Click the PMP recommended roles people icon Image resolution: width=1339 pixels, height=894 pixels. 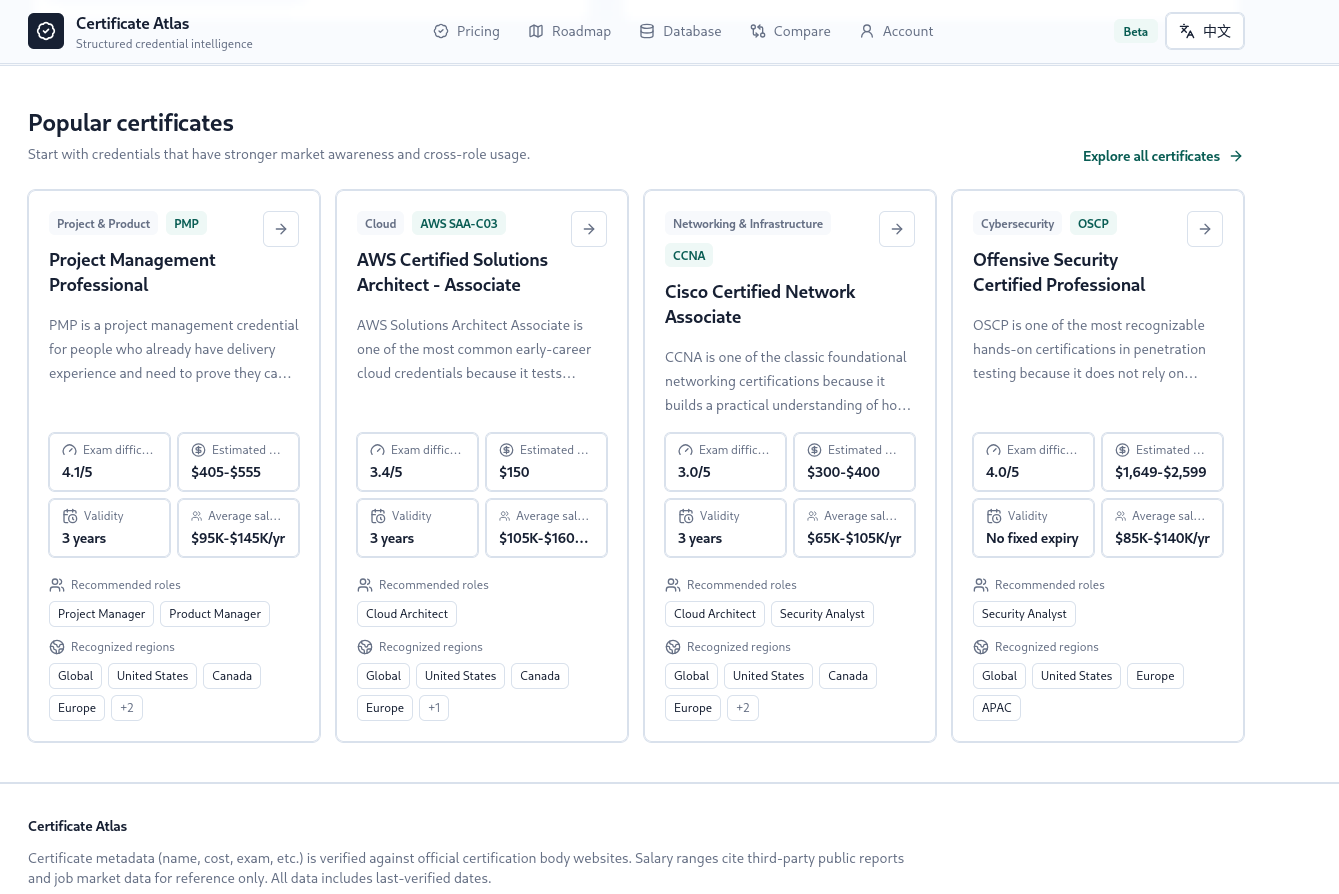click(57, 585)
